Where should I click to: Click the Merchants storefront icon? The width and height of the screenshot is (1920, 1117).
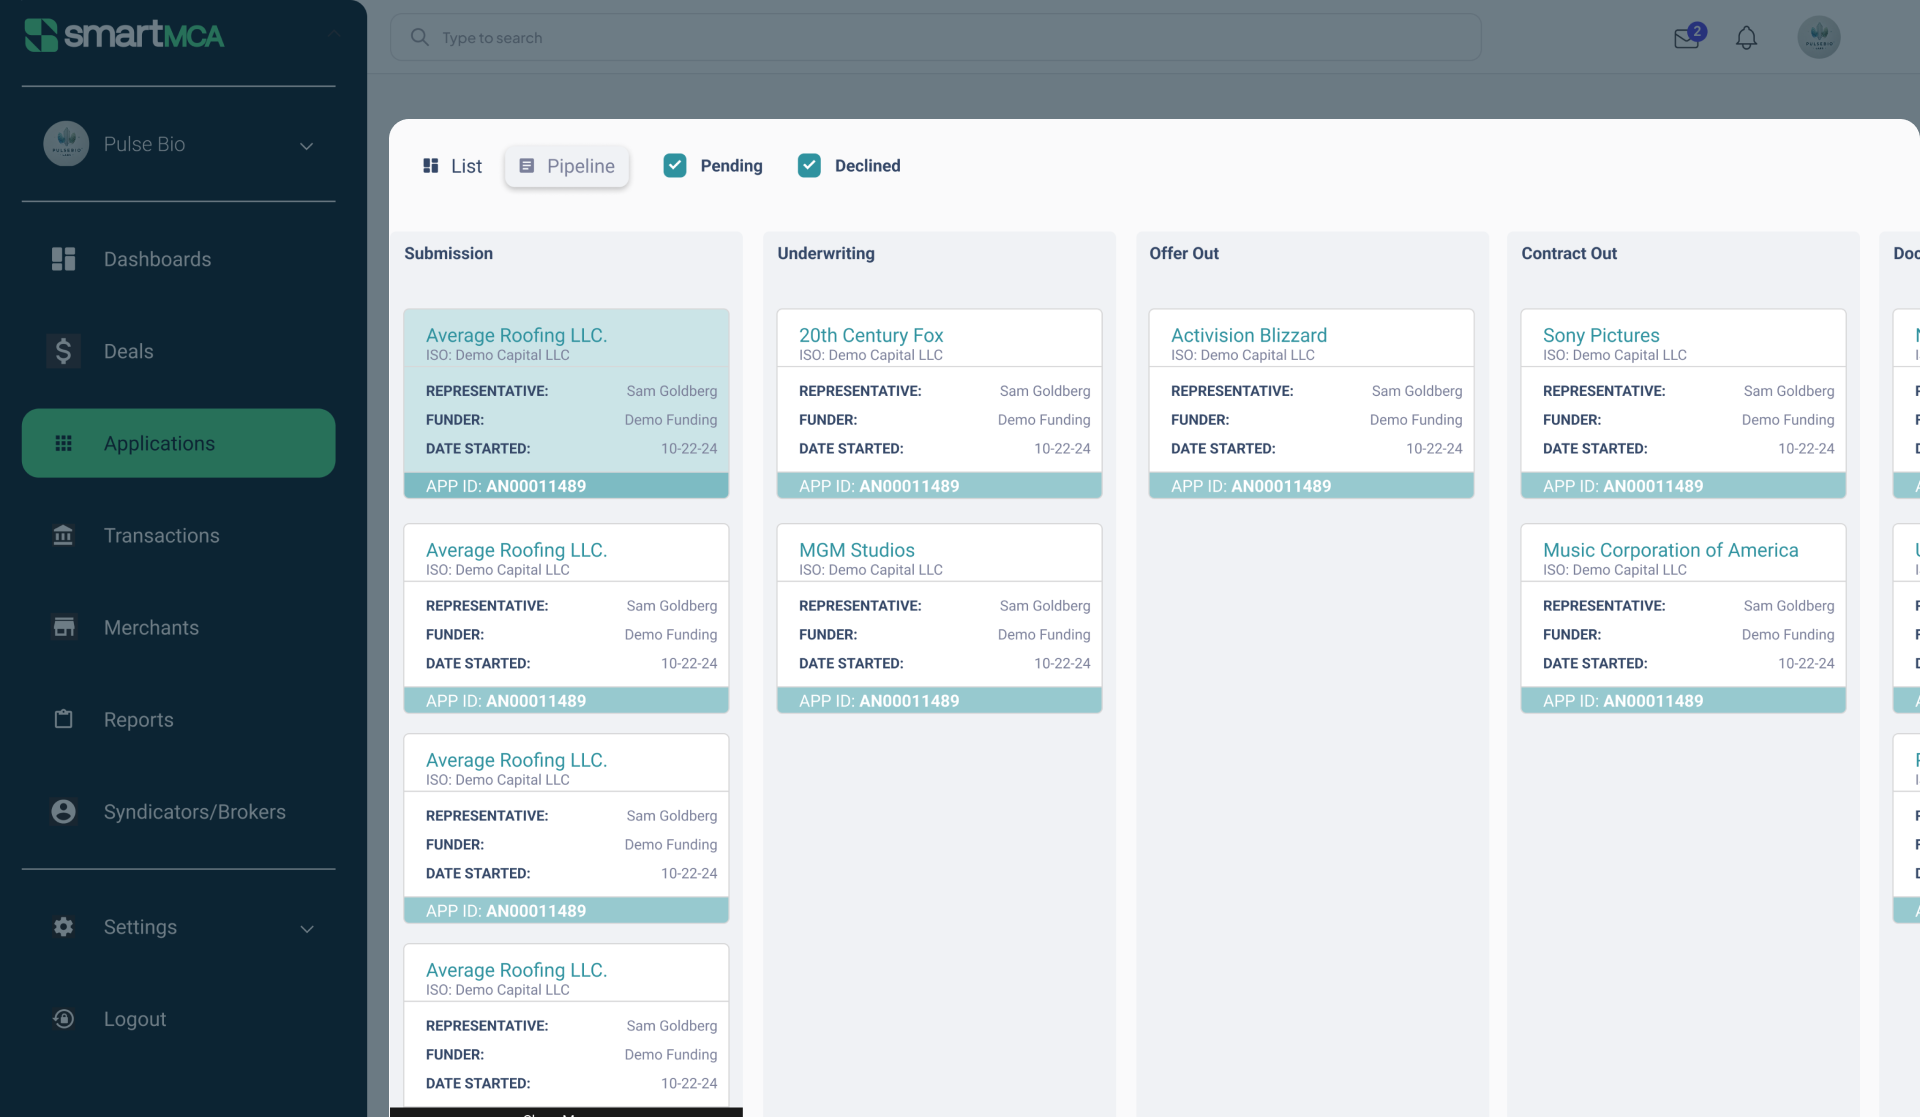pyautogui.click(x=63, y=627)
